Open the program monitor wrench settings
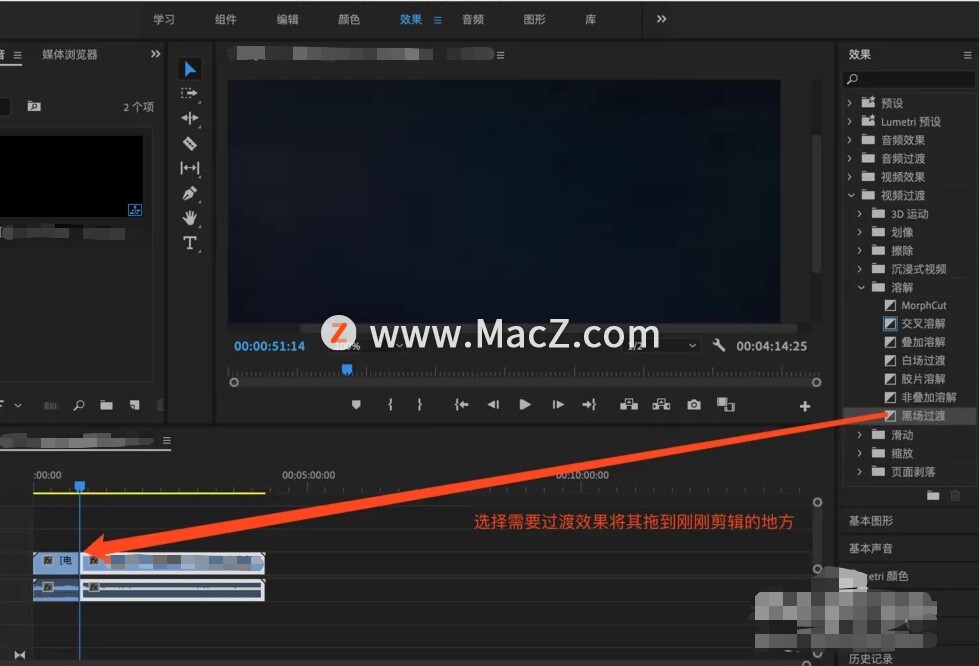 point(719,345)
